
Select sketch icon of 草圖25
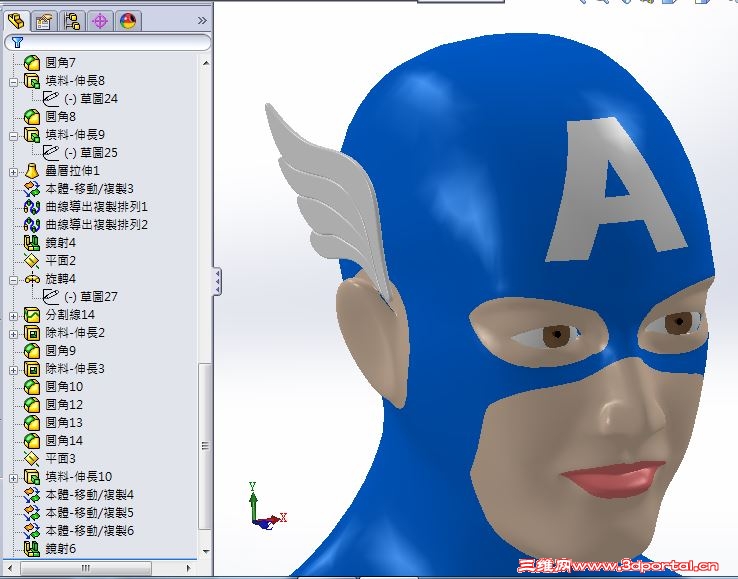50,153
